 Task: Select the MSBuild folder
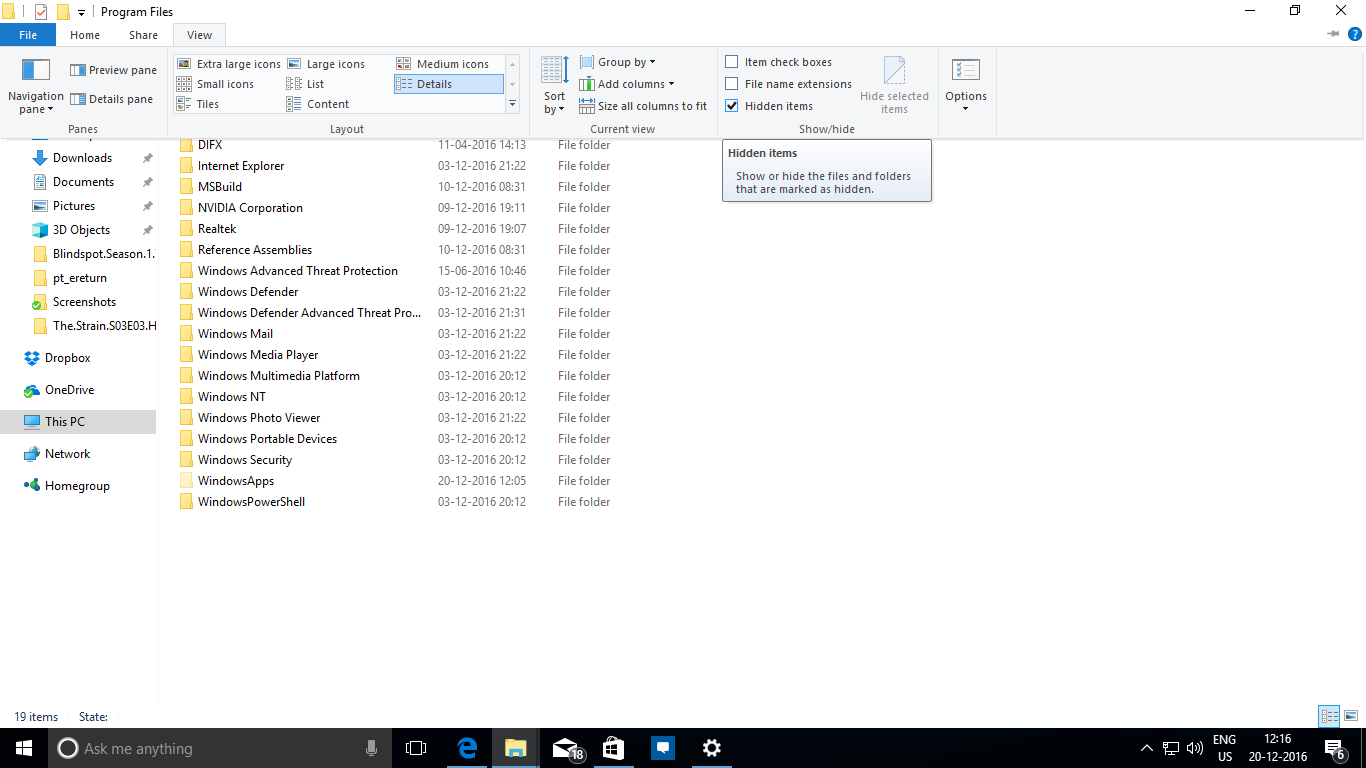(220, 187)
